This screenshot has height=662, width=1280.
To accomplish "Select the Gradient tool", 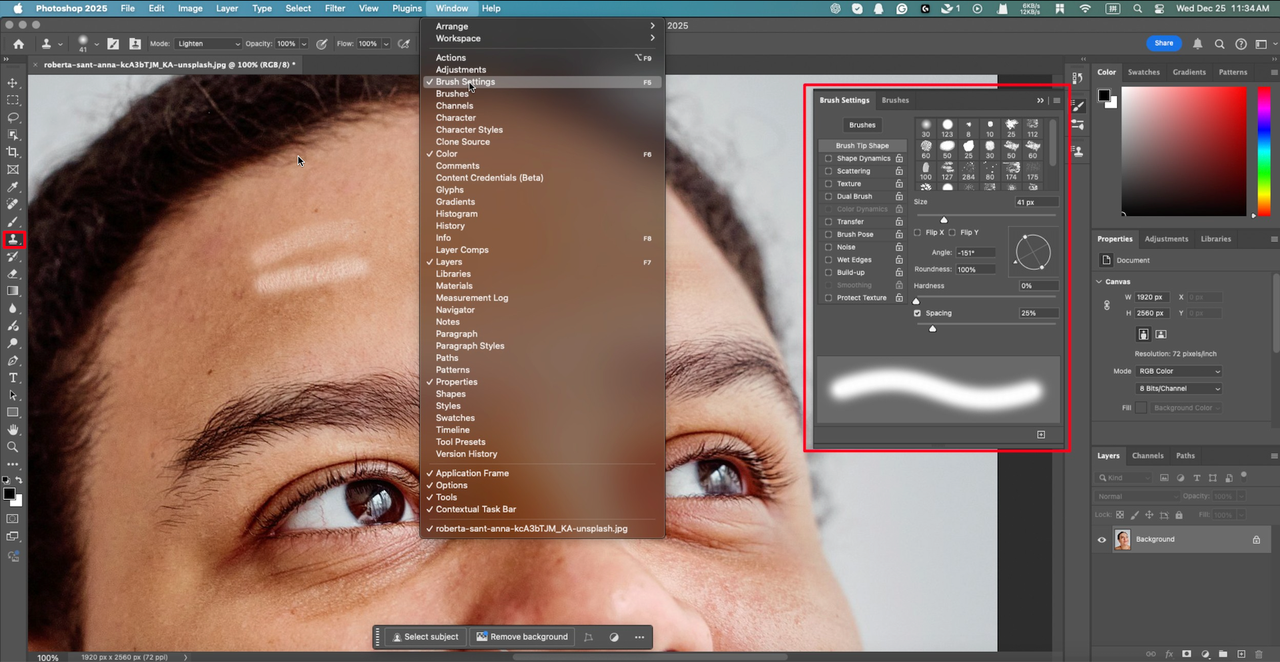I will coord(13,291).
